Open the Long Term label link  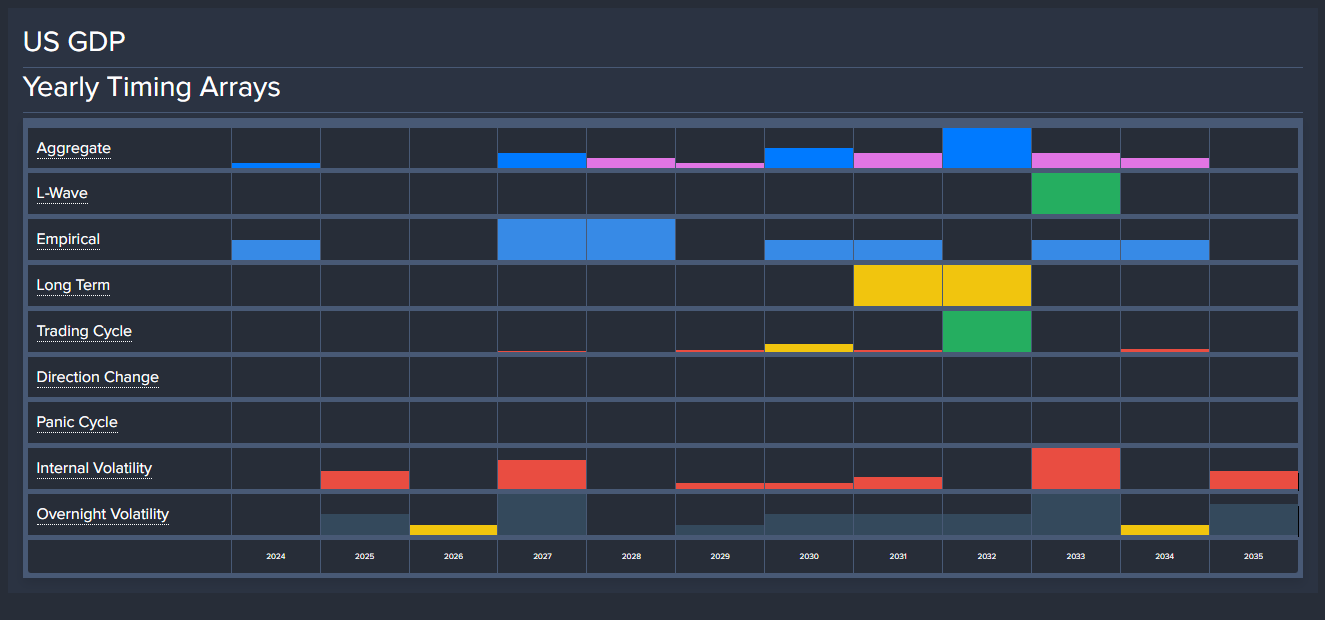73,286
